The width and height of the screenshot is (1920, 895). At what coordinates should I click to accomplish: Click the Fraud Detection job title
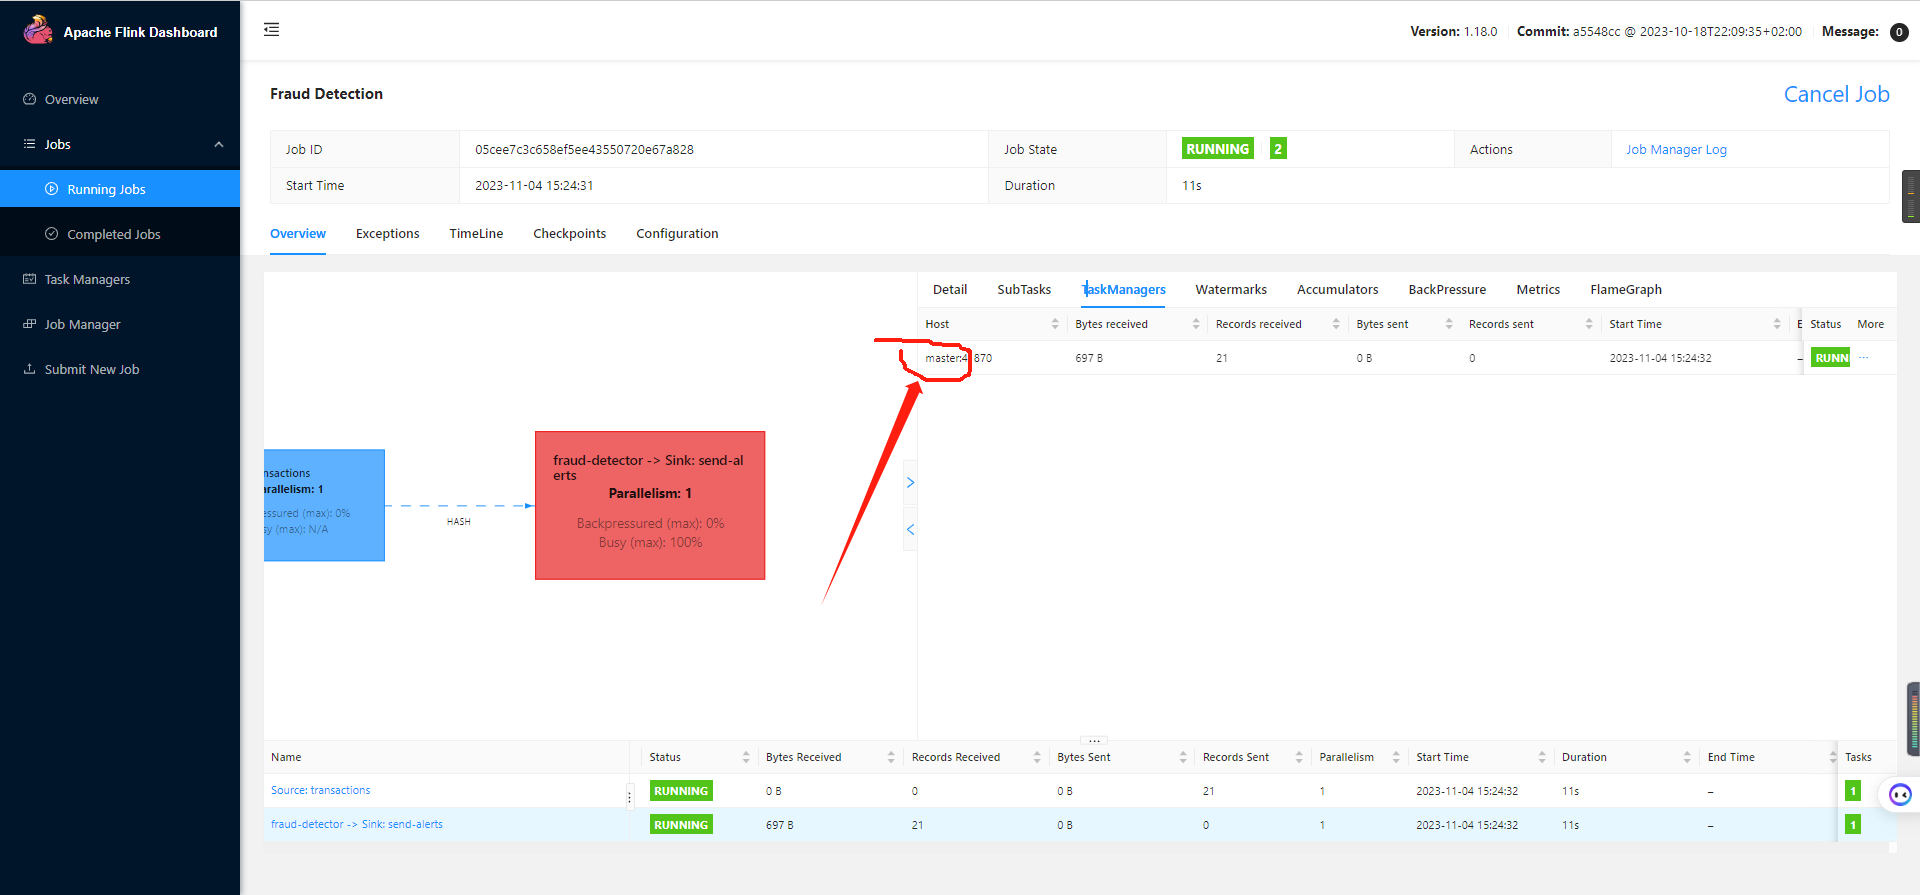coord(326,94)
